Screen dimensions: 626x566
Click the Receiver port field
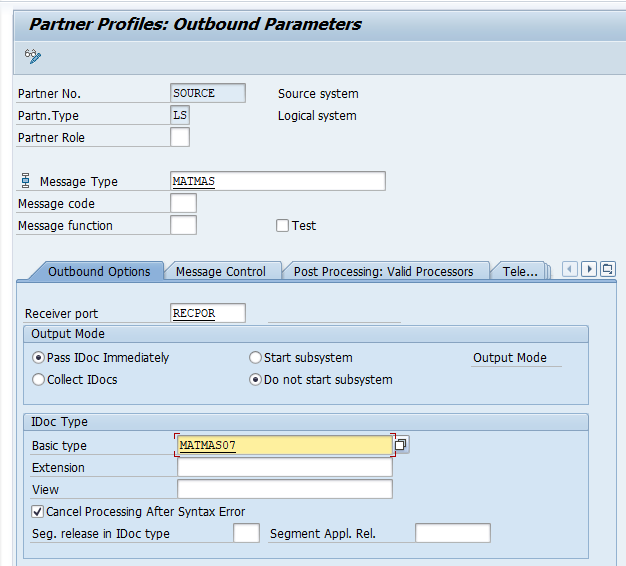pos(208,314)
